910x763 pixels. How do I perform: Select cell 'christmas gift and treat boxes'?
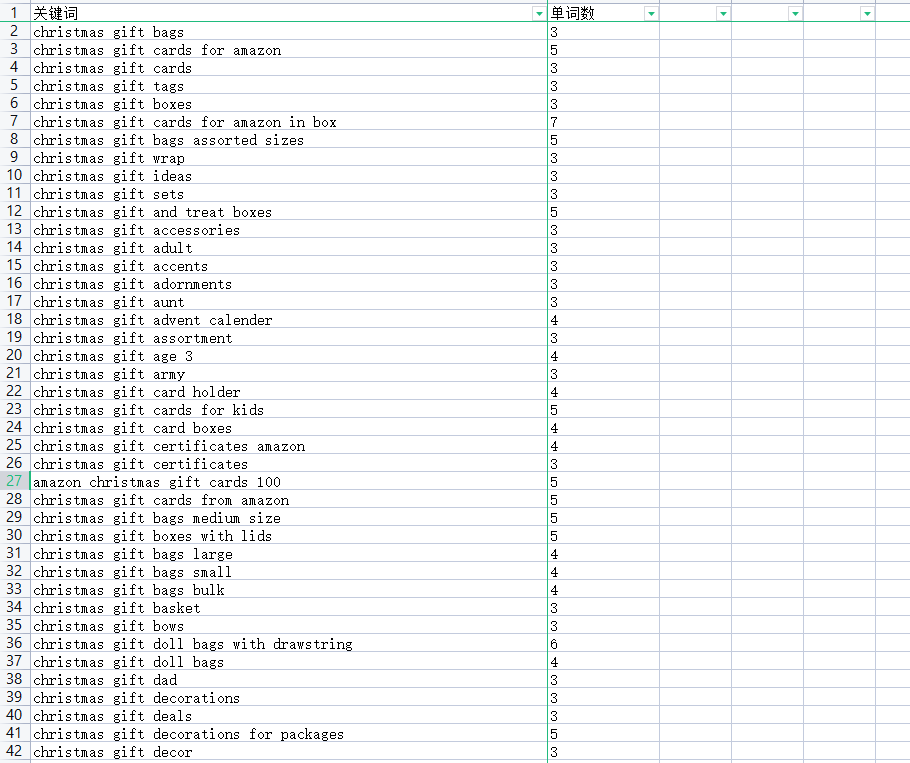coord(288,211)
